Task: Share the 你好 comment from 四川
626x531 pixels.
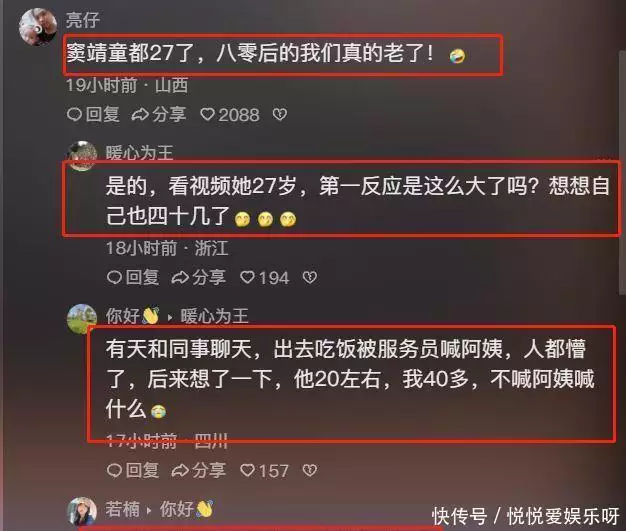Action: [198, 471]
